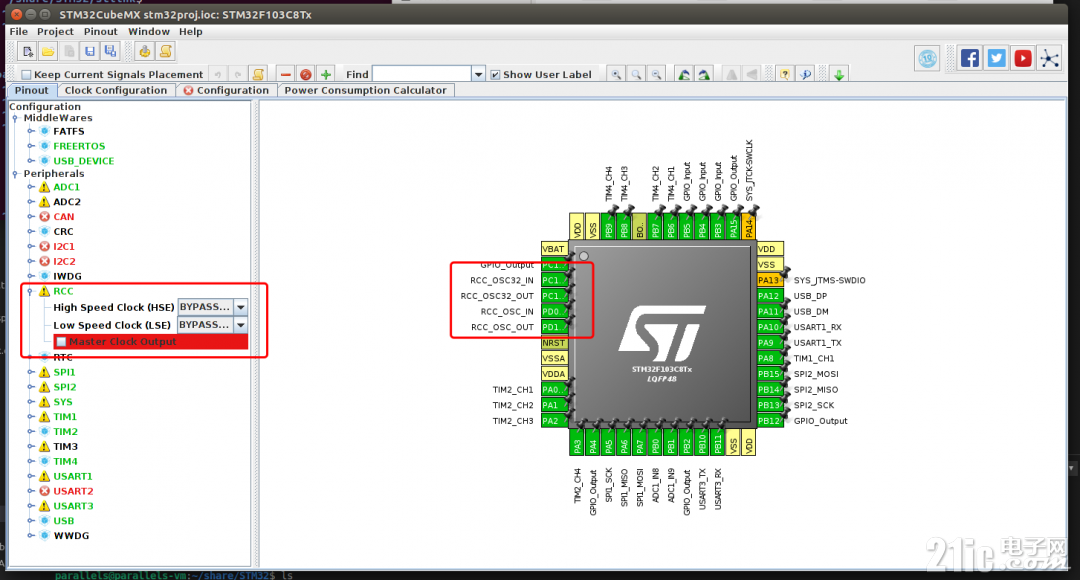The height and width of the screenshot is (580, 1080).
Task: Click the yellow question mark help icon
Action: click(x=785, y=74)
